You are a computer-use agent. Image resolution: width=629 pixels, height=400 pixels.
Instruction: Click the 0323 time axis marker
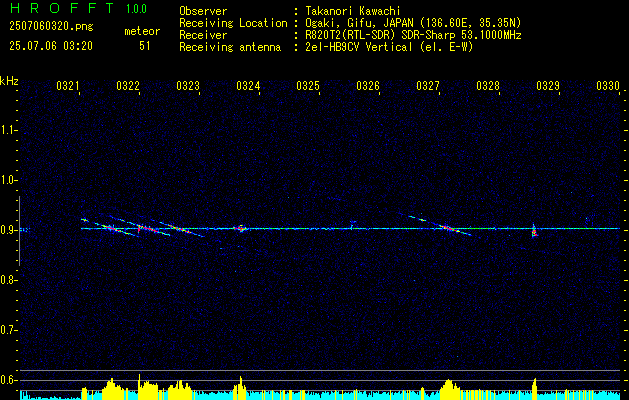[188, 85]
